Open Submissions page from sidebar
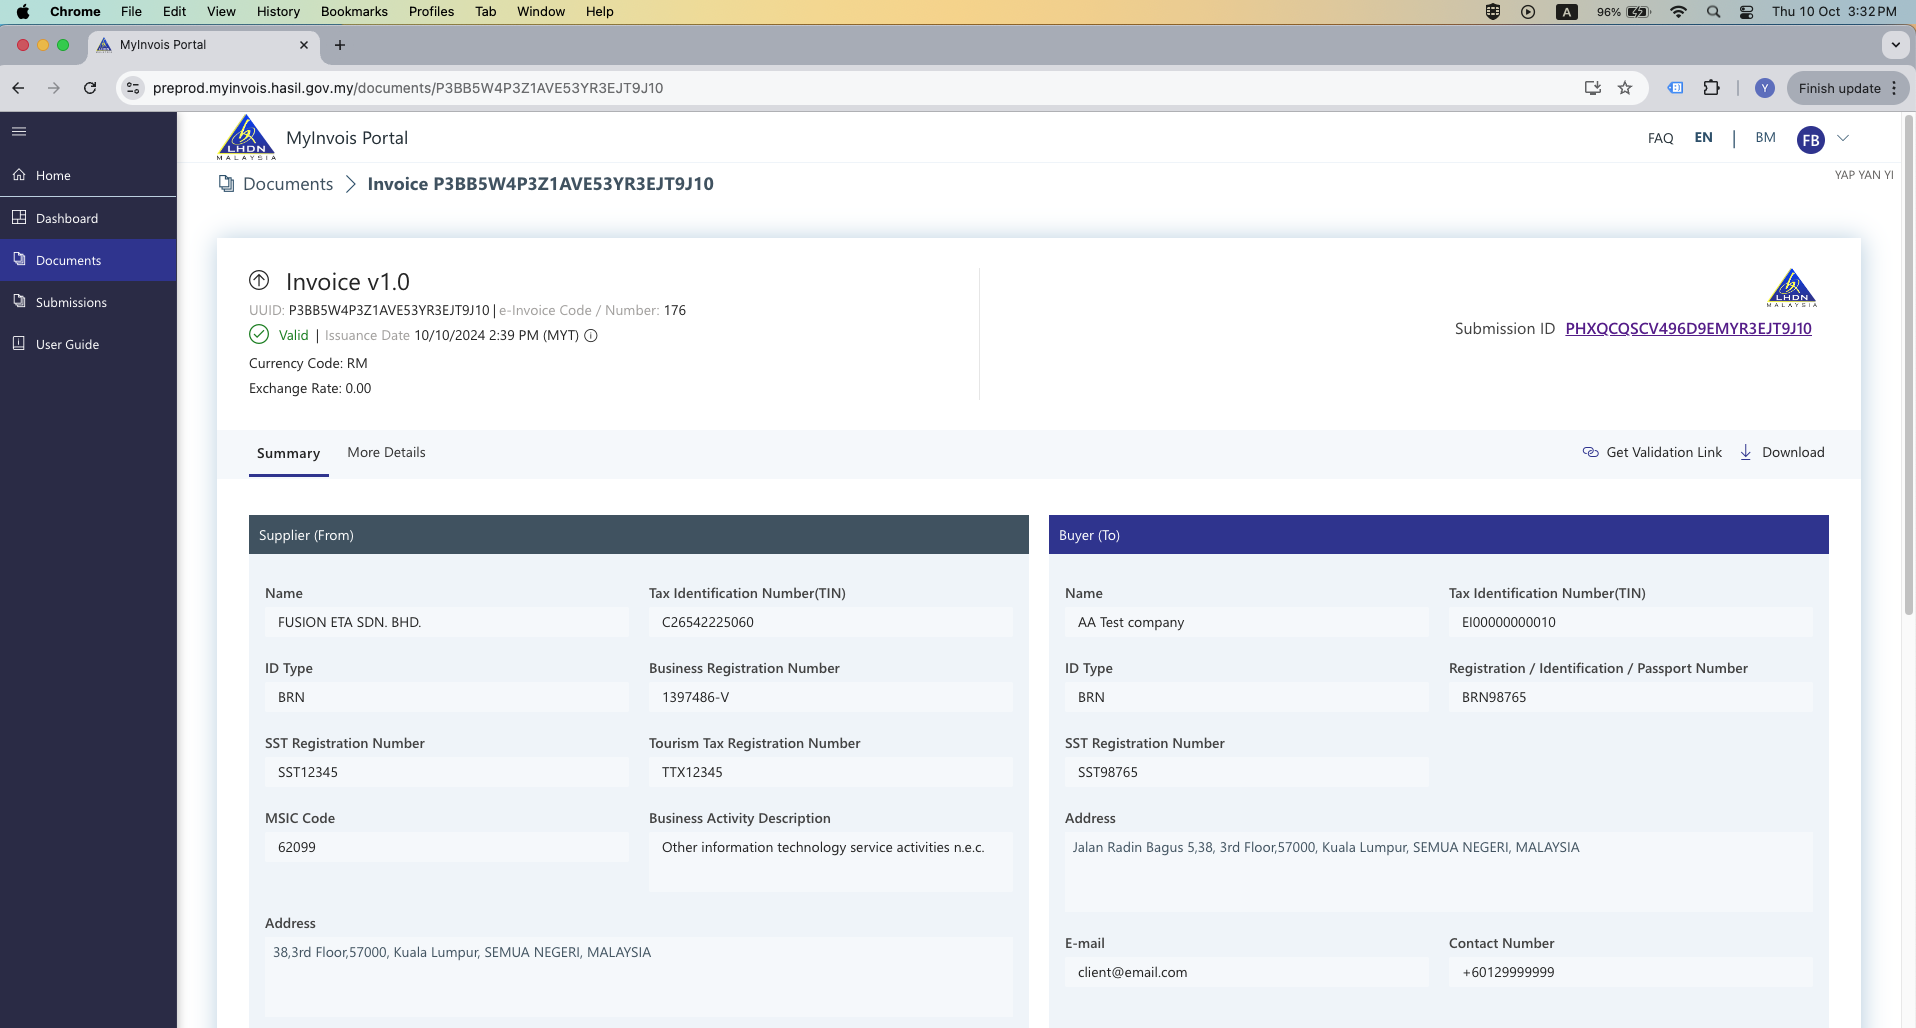The height and width of the screenshot is (1028, 1916). [x=70, y=302]
